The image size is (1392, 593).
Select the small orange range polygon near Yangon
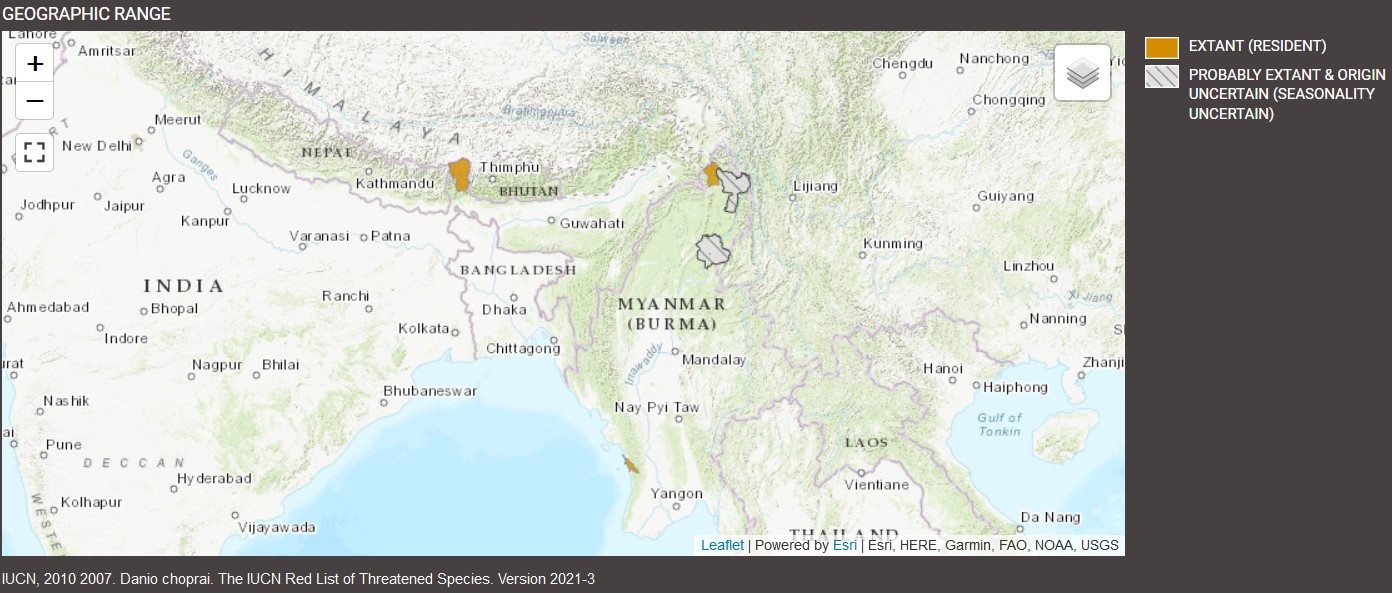631,464
